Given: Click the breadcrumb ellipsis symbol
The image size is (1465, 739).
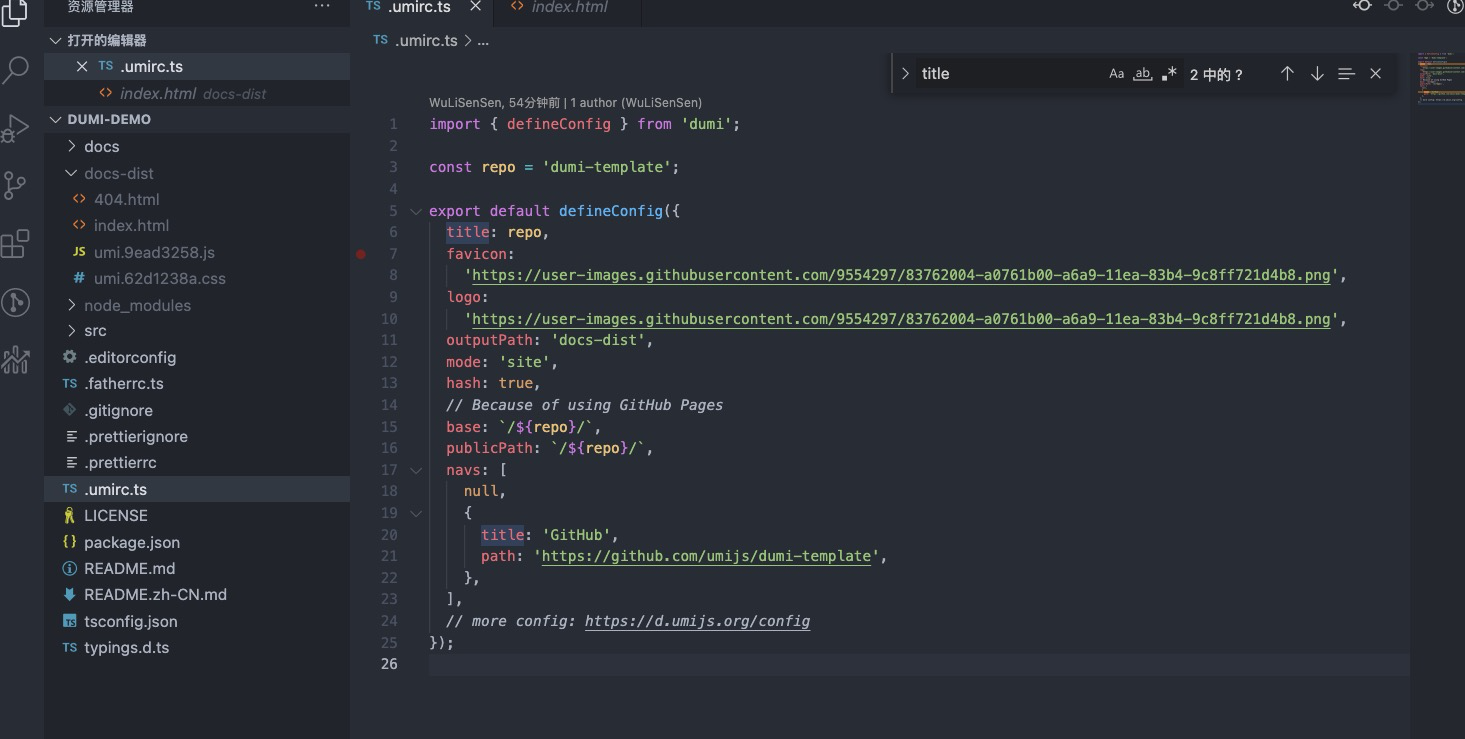Looking at the screenshot, I should pos(483,41).
